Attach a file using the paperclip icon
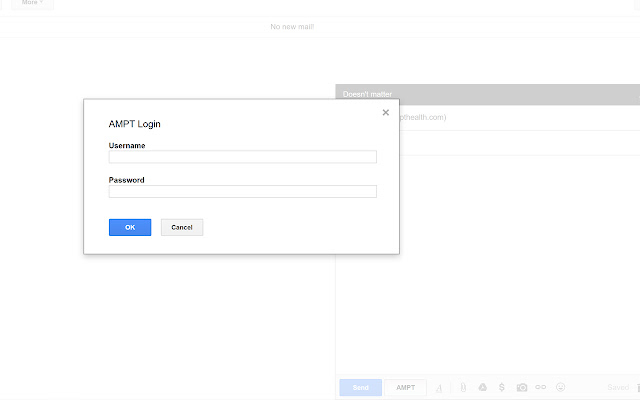This screenshot has height=400, width=640. point(463,387)
